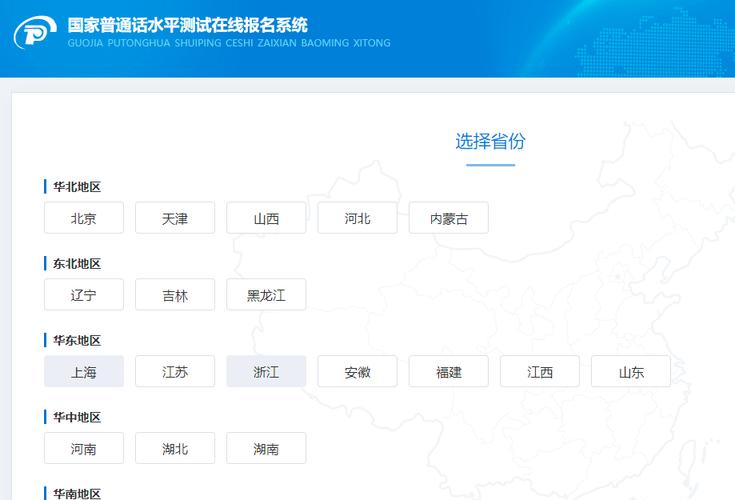Select 辽宁 province
Image resolution: width=735 pixels, height=500 pixels.
point(84,295)
